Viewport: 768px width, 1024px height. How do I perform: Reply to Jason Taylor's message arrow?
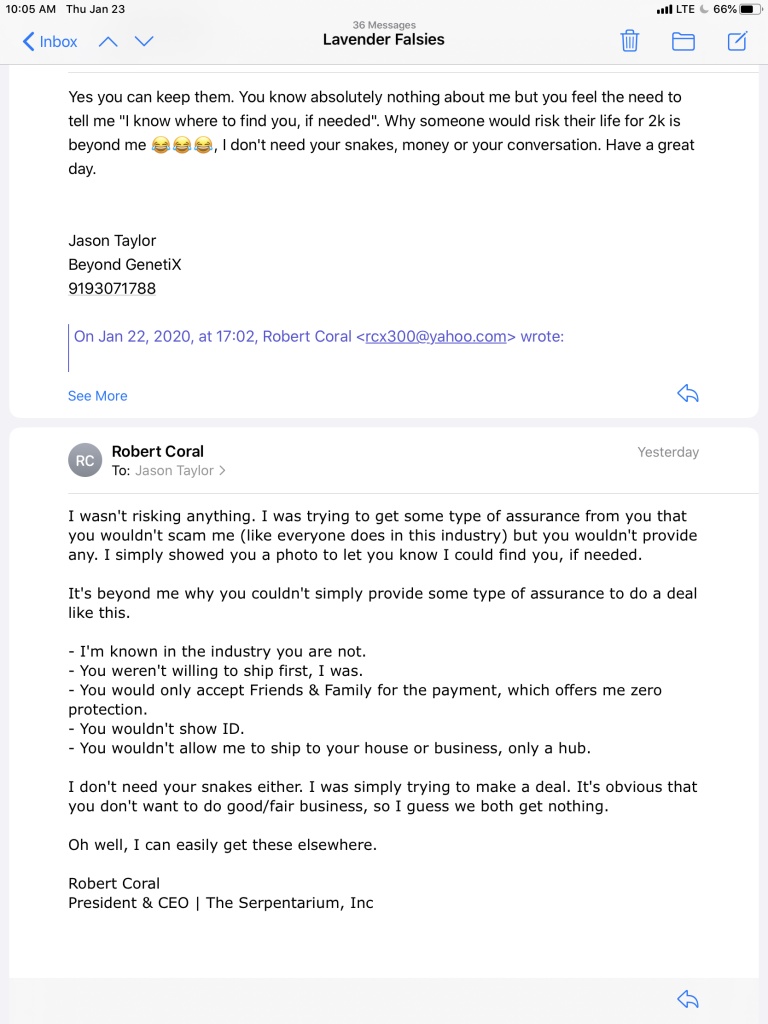pos(688,394)
